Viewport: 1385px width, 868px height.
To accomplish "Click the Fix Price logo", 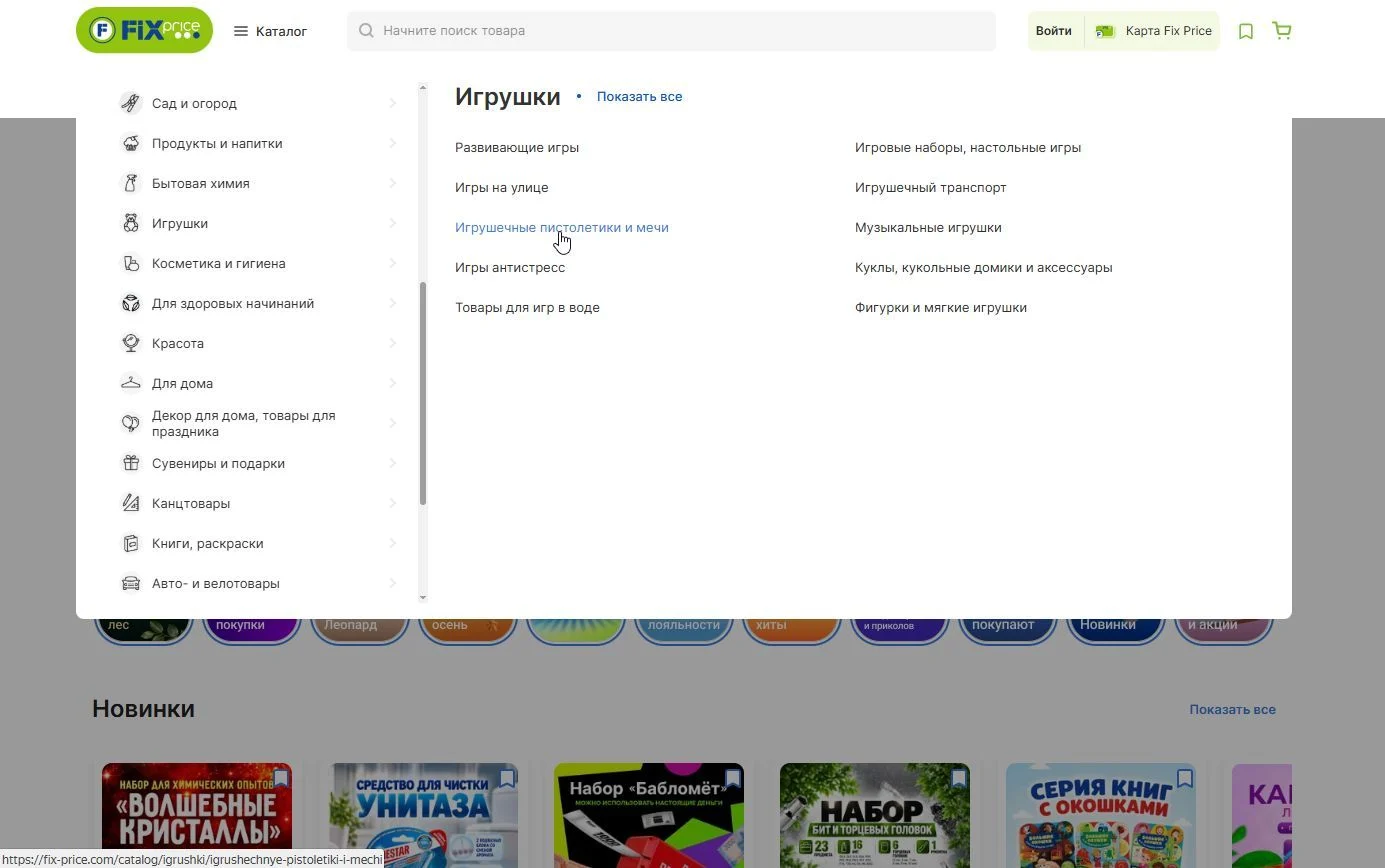I will [144, 30].
